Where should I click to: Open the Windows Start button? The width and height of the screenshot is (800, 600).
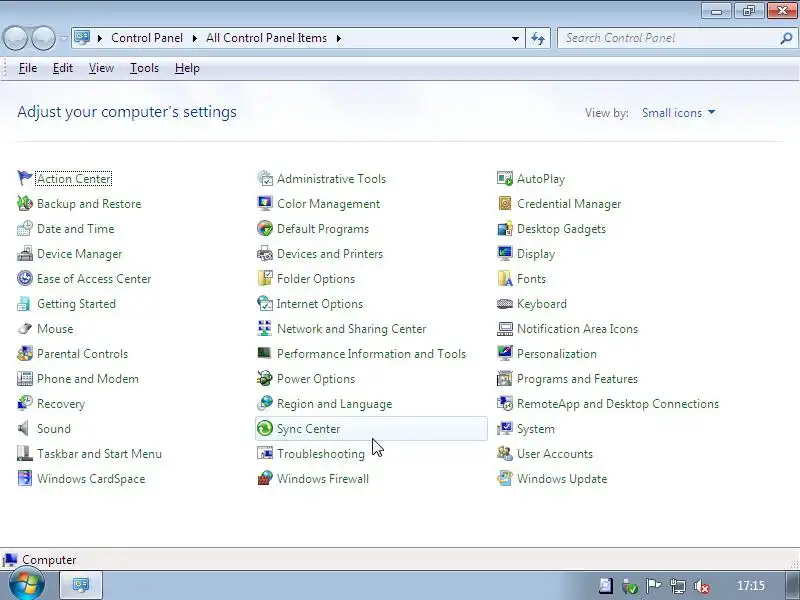click(x=27, y=585)
